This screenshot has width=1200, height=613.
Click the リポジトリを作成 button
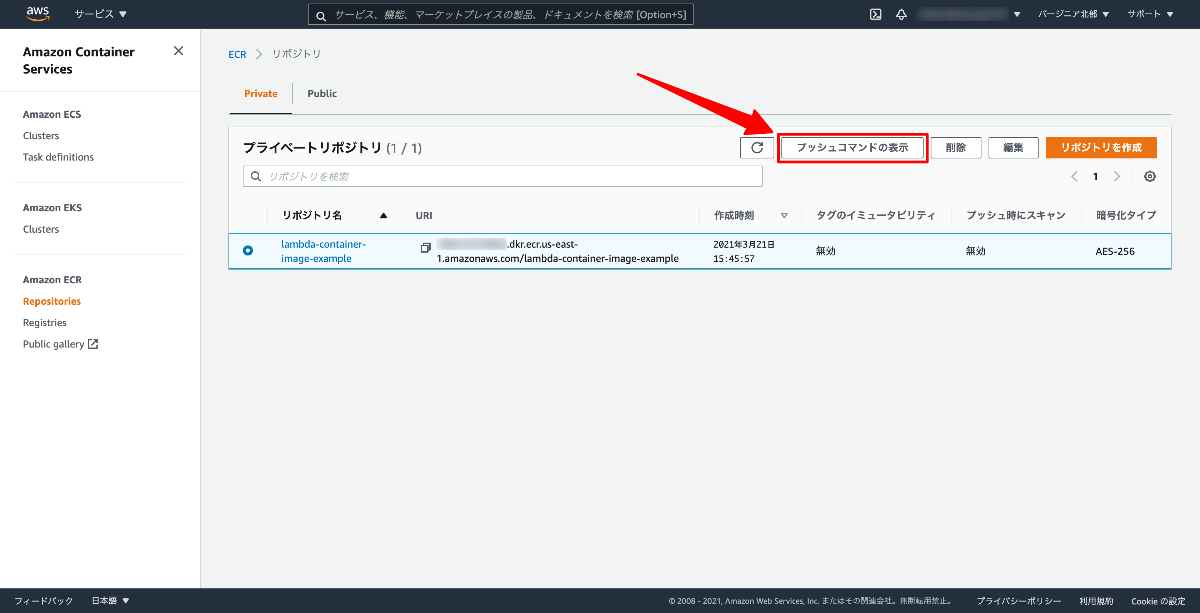coord(1101,147)
